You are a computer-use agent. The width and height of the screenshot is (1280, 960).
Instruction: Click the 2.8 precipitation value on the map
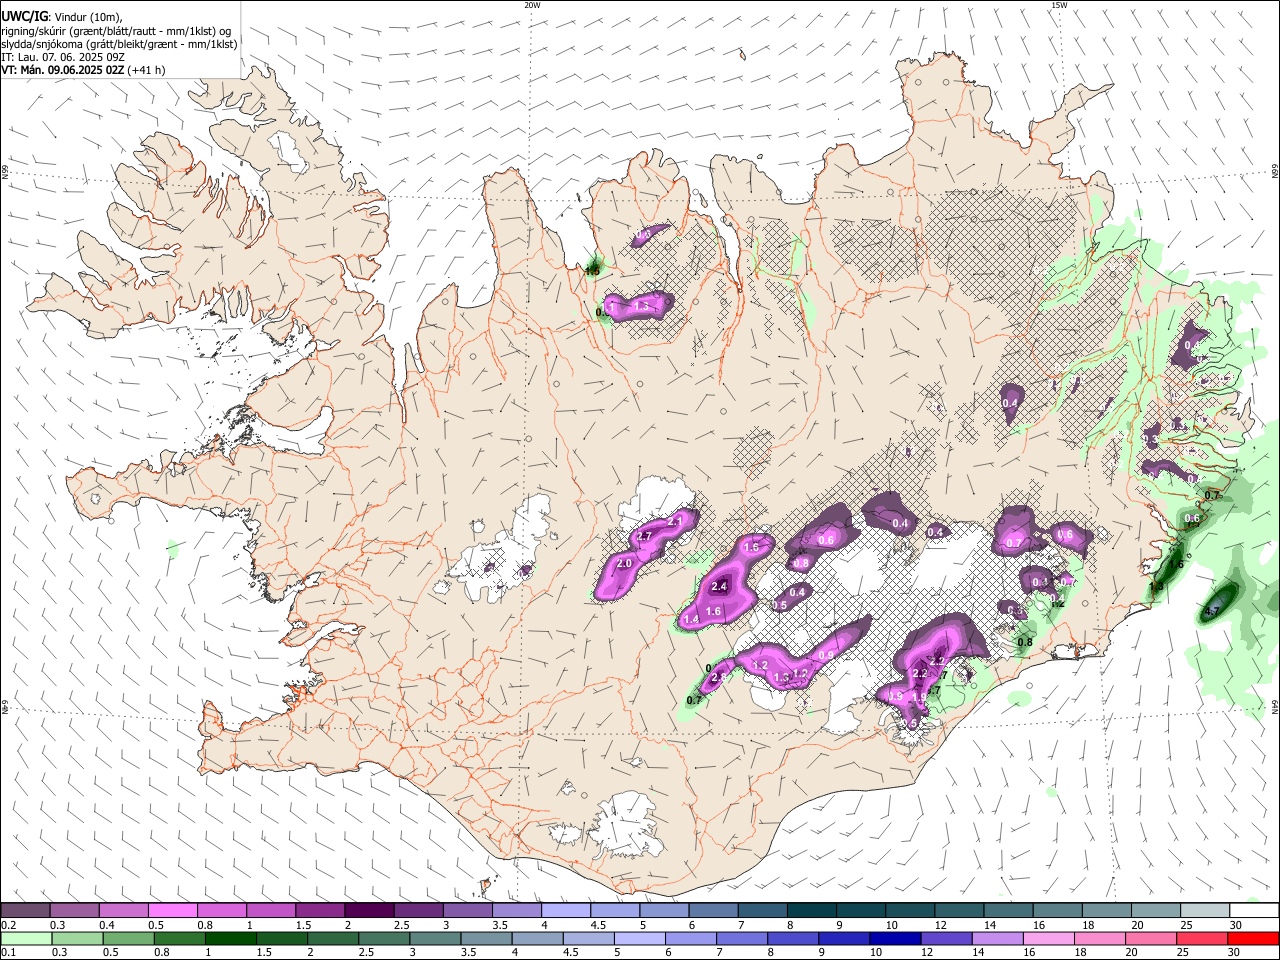tap(718, 678)
